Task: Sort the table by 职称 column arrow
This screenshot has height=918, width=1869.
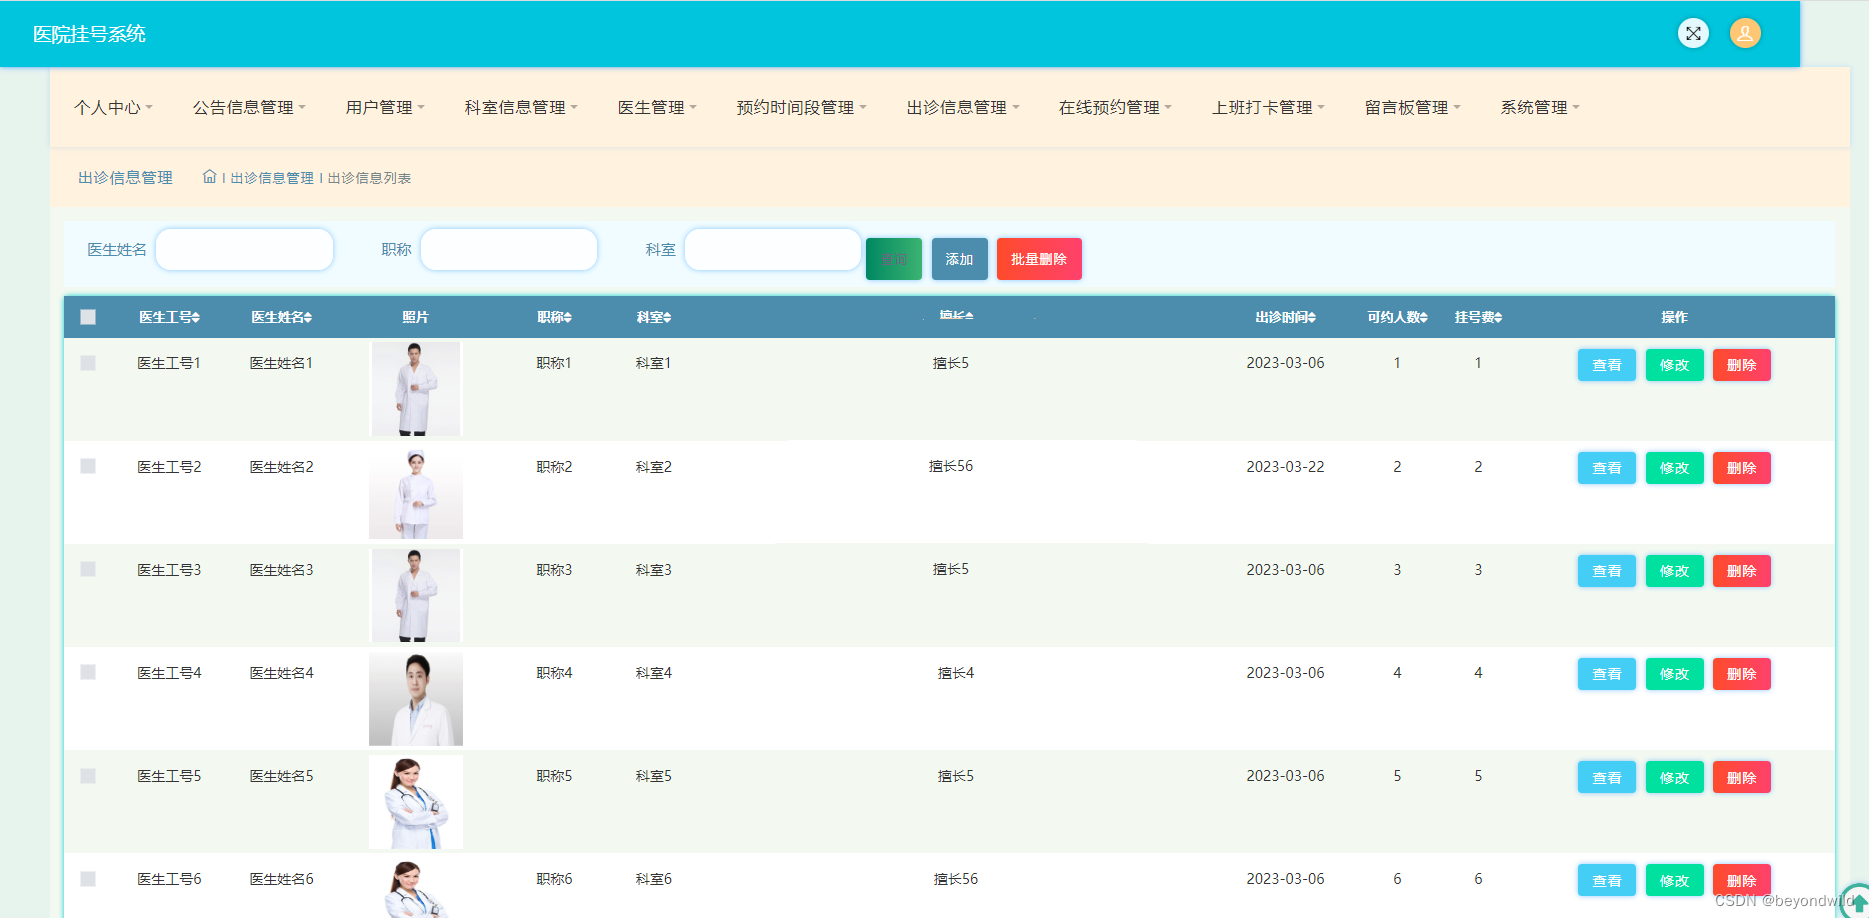Action: pos(568,317)
